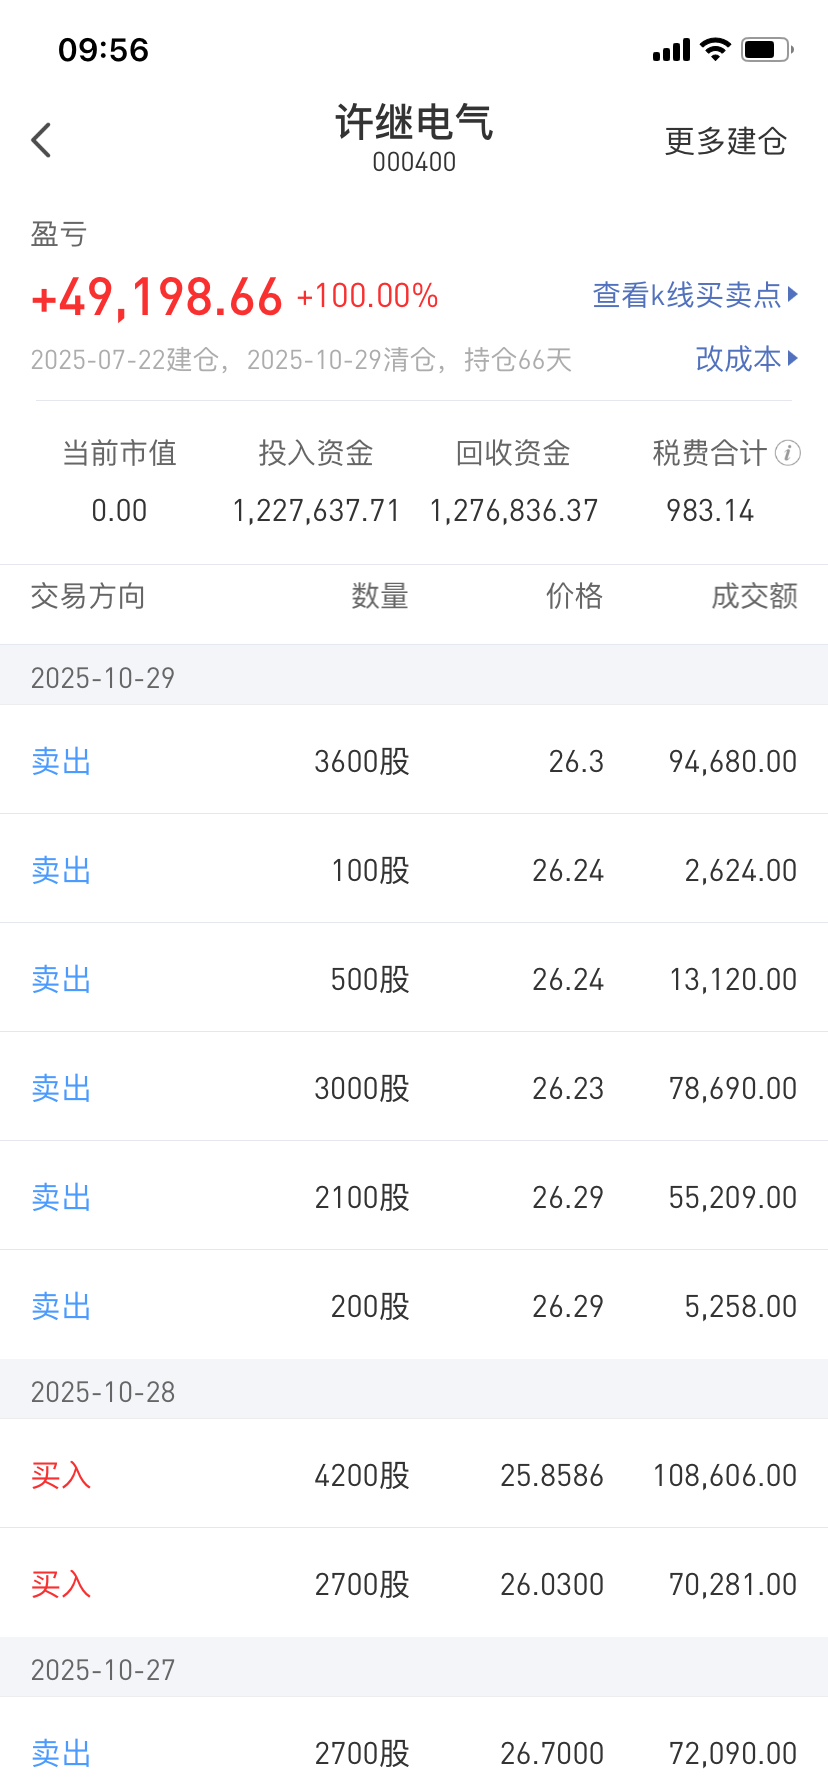Tap the 09:56 status bar clock
Image resolution: width=828 pixels, height=1792 pixels.
pos(103,50)
